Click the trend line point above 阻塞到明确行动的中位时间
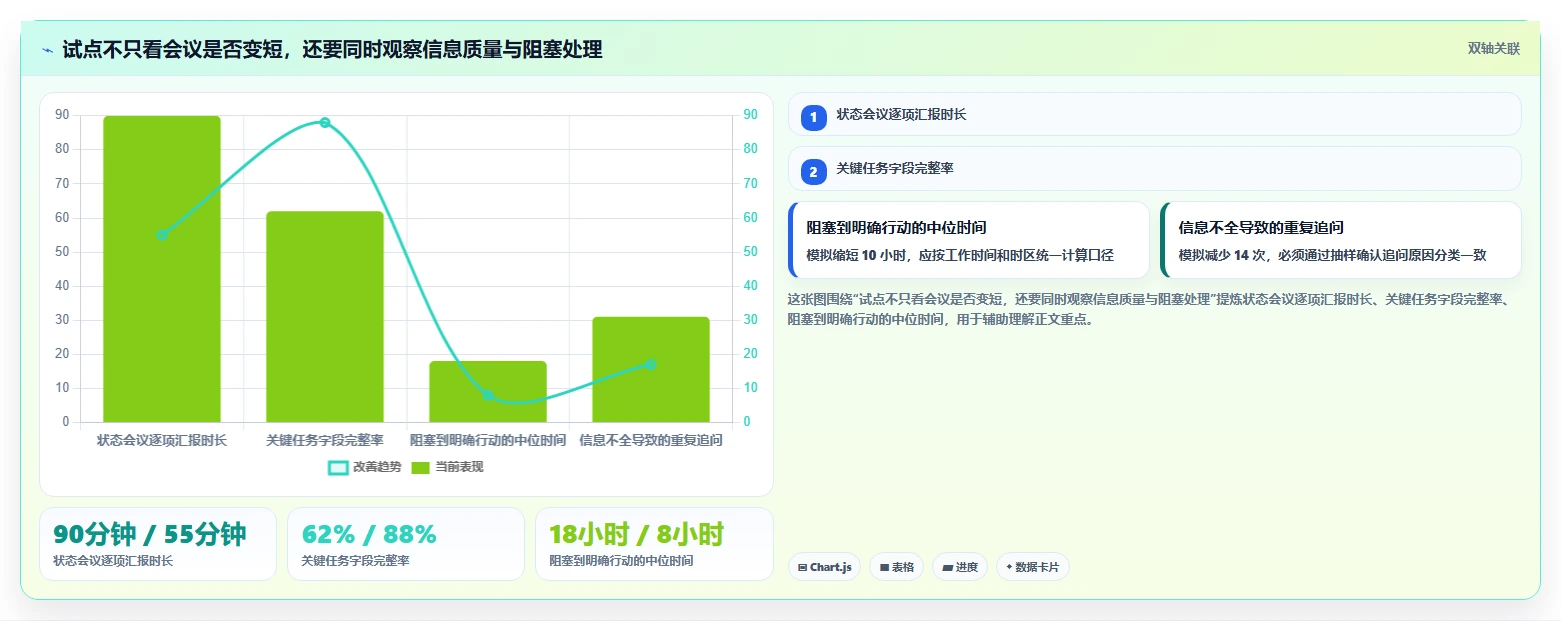Viewport: 1561px width, 621px height. 488,395
